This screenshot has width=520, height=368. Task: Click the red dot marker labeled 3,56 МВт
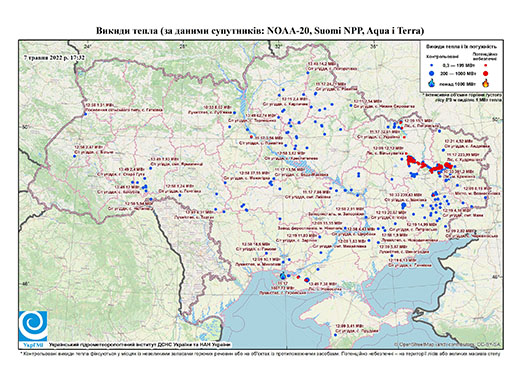251,137
